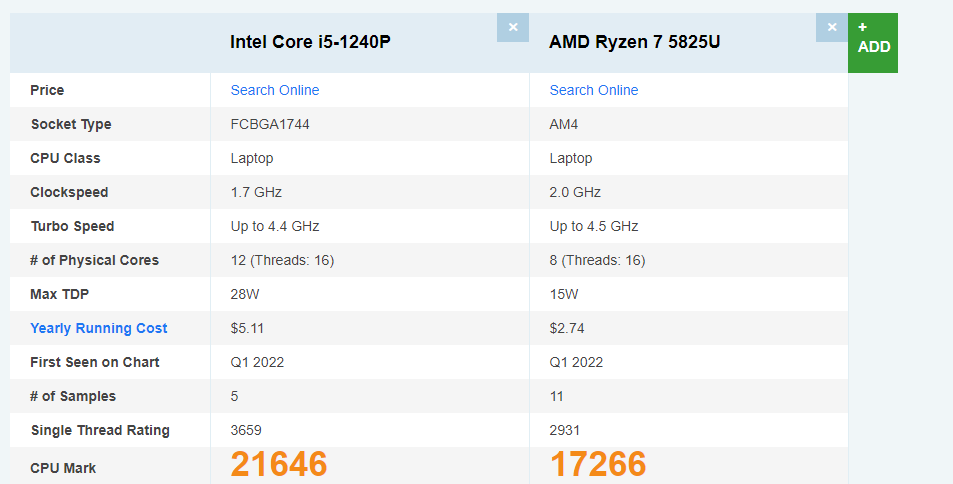Image resolution: width=953 pixels, height=484 pixels.
Task: Click the 8 (Threads: 16) cell
Action: tap(597, 260)
